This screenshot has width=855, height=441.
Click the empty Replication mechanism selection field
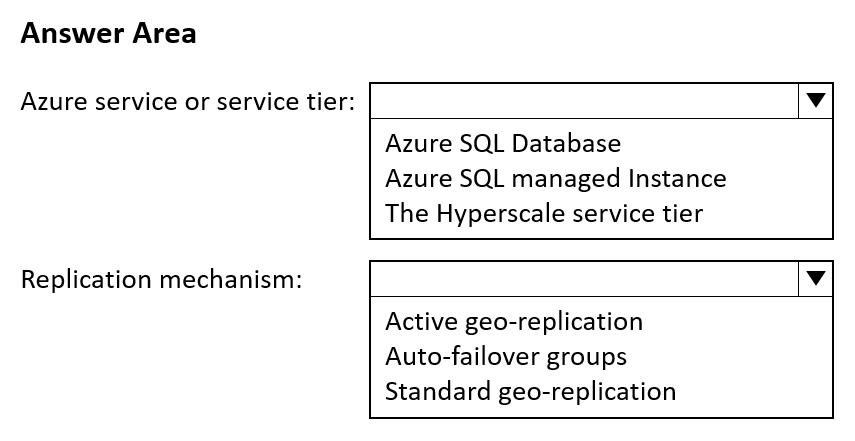click(584, 279)
